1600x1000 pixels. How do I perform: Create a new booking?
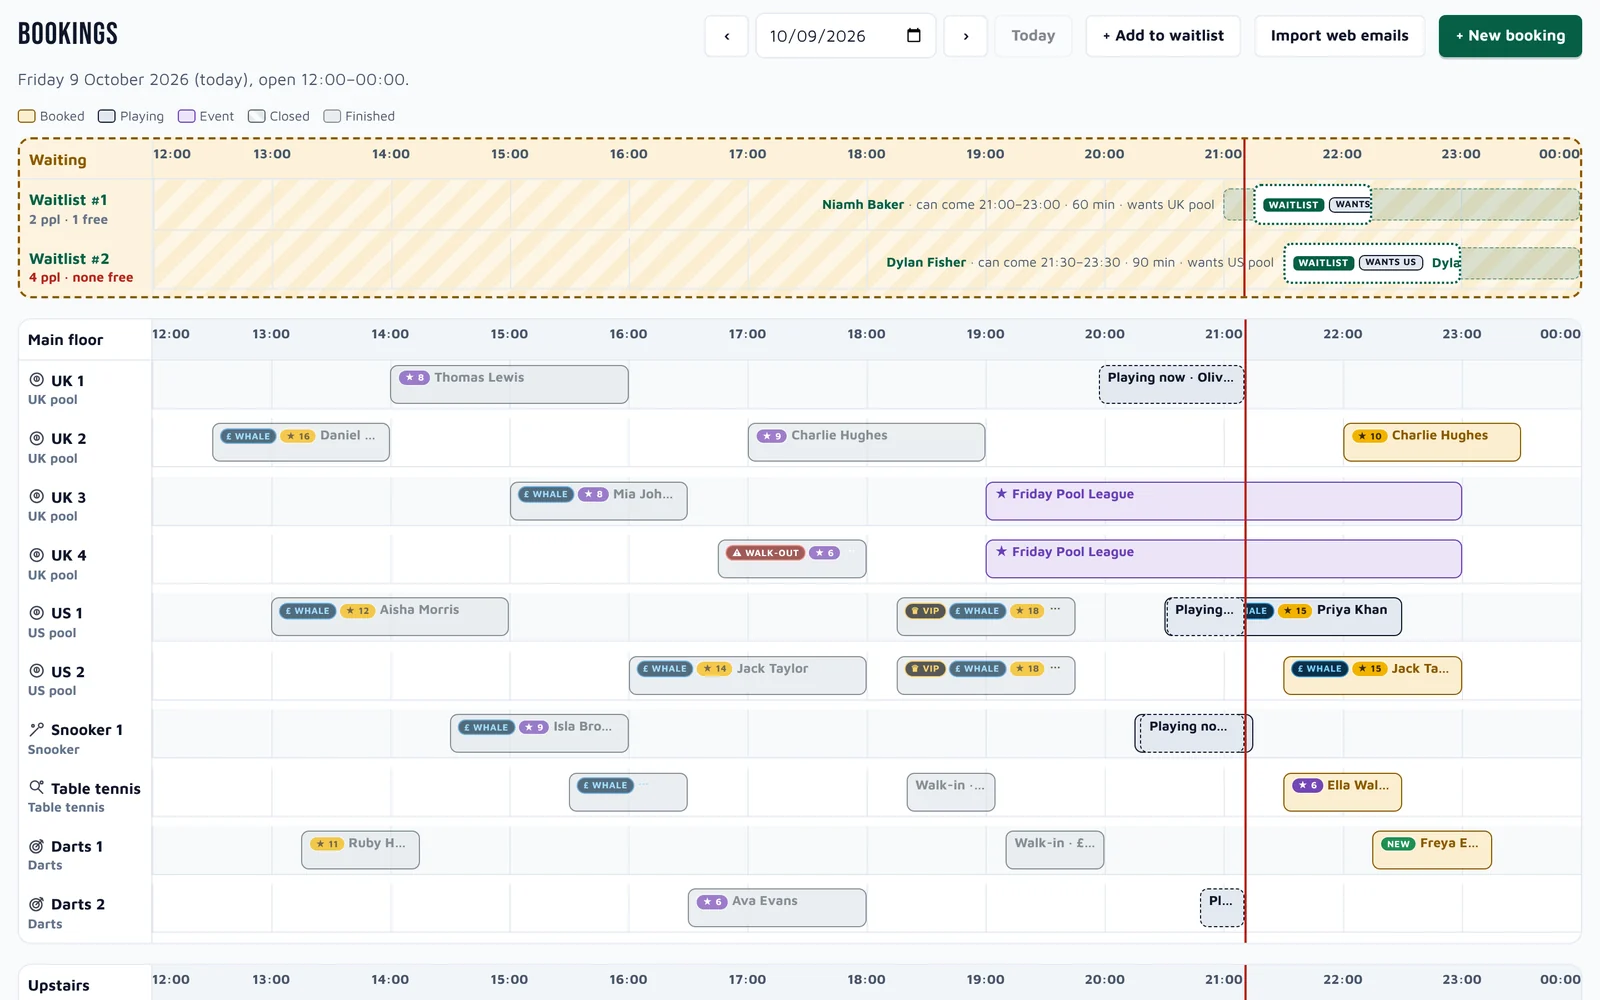pyautogui.click(x=1510, y=36)
